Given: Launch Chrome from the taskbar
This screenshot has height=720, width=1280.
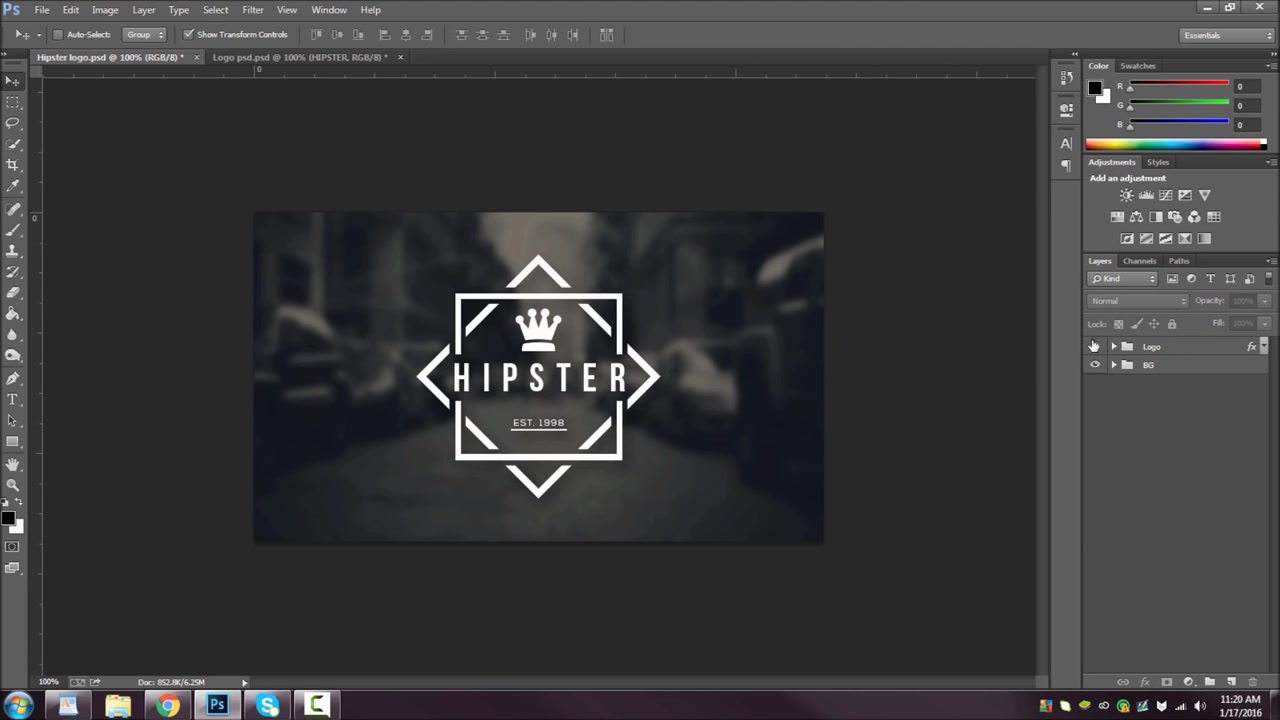Looking at the screenshot, I should coord(167,705).
